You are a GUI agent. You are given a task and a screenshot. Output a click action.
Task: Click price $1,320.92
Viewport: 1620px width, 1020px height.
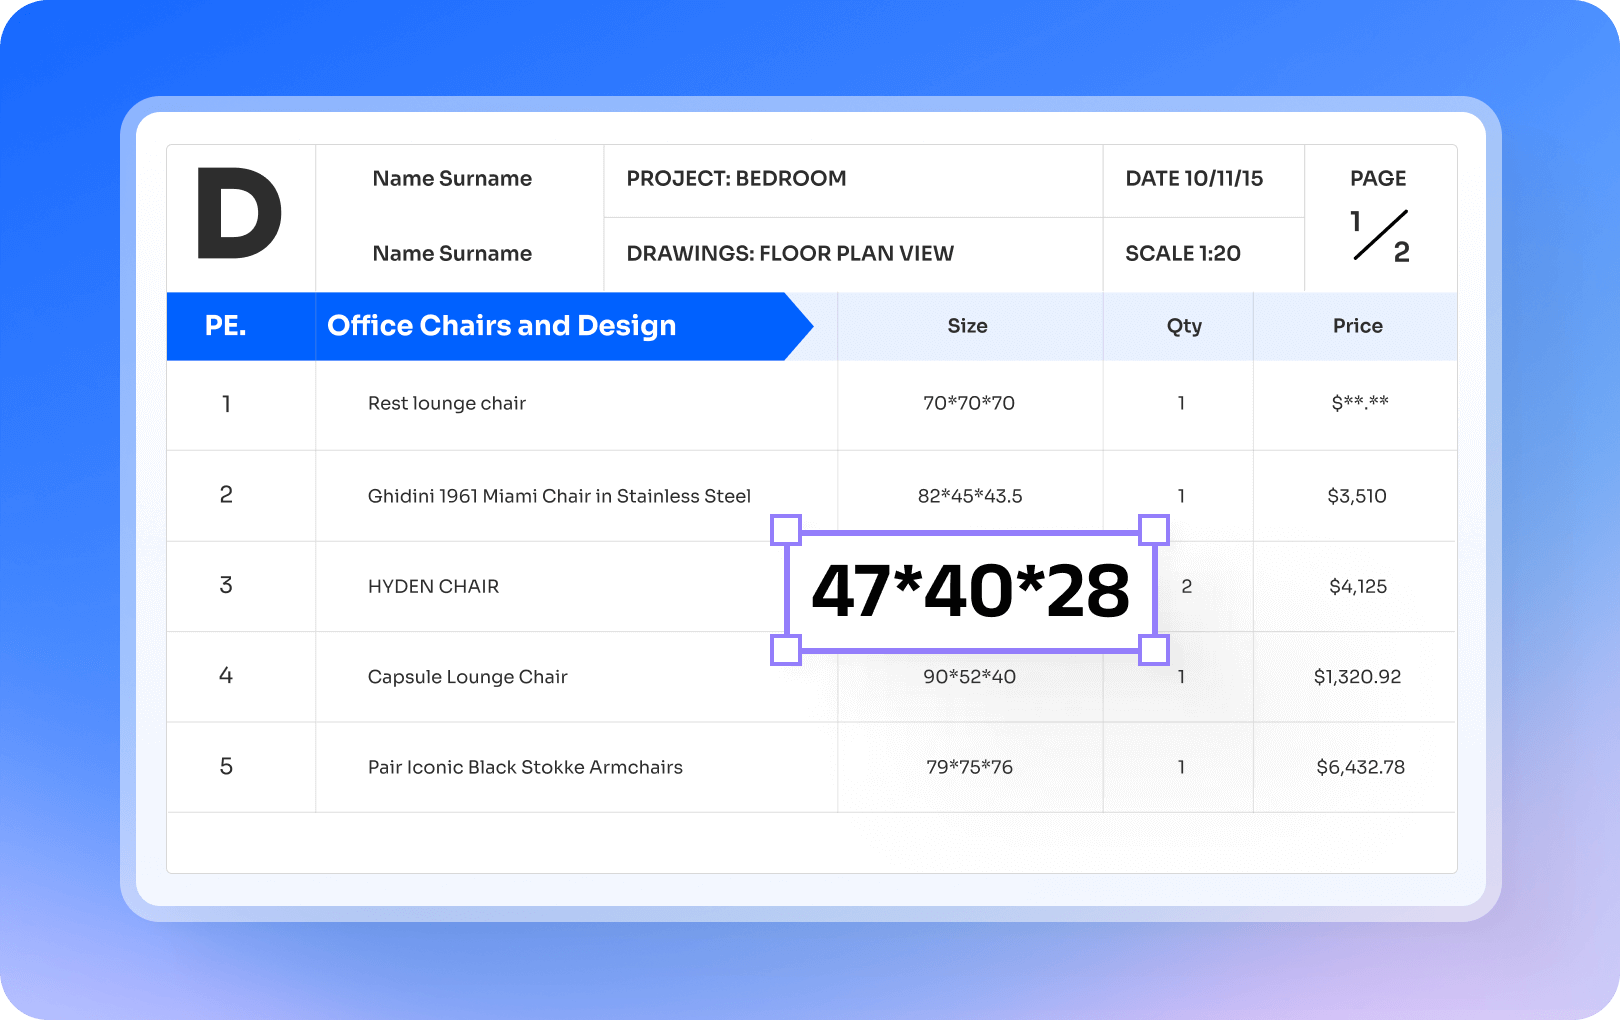point(1357,677)
